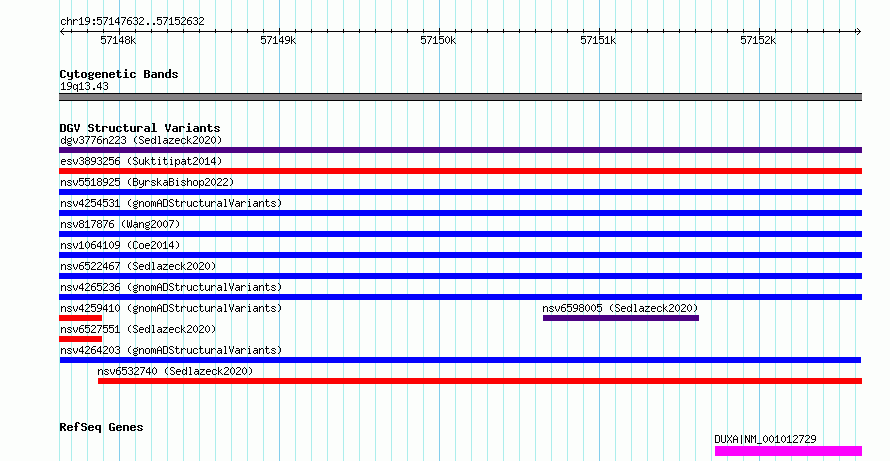Click the gray 19q13.43 cytogenetic band

point(460,97)
